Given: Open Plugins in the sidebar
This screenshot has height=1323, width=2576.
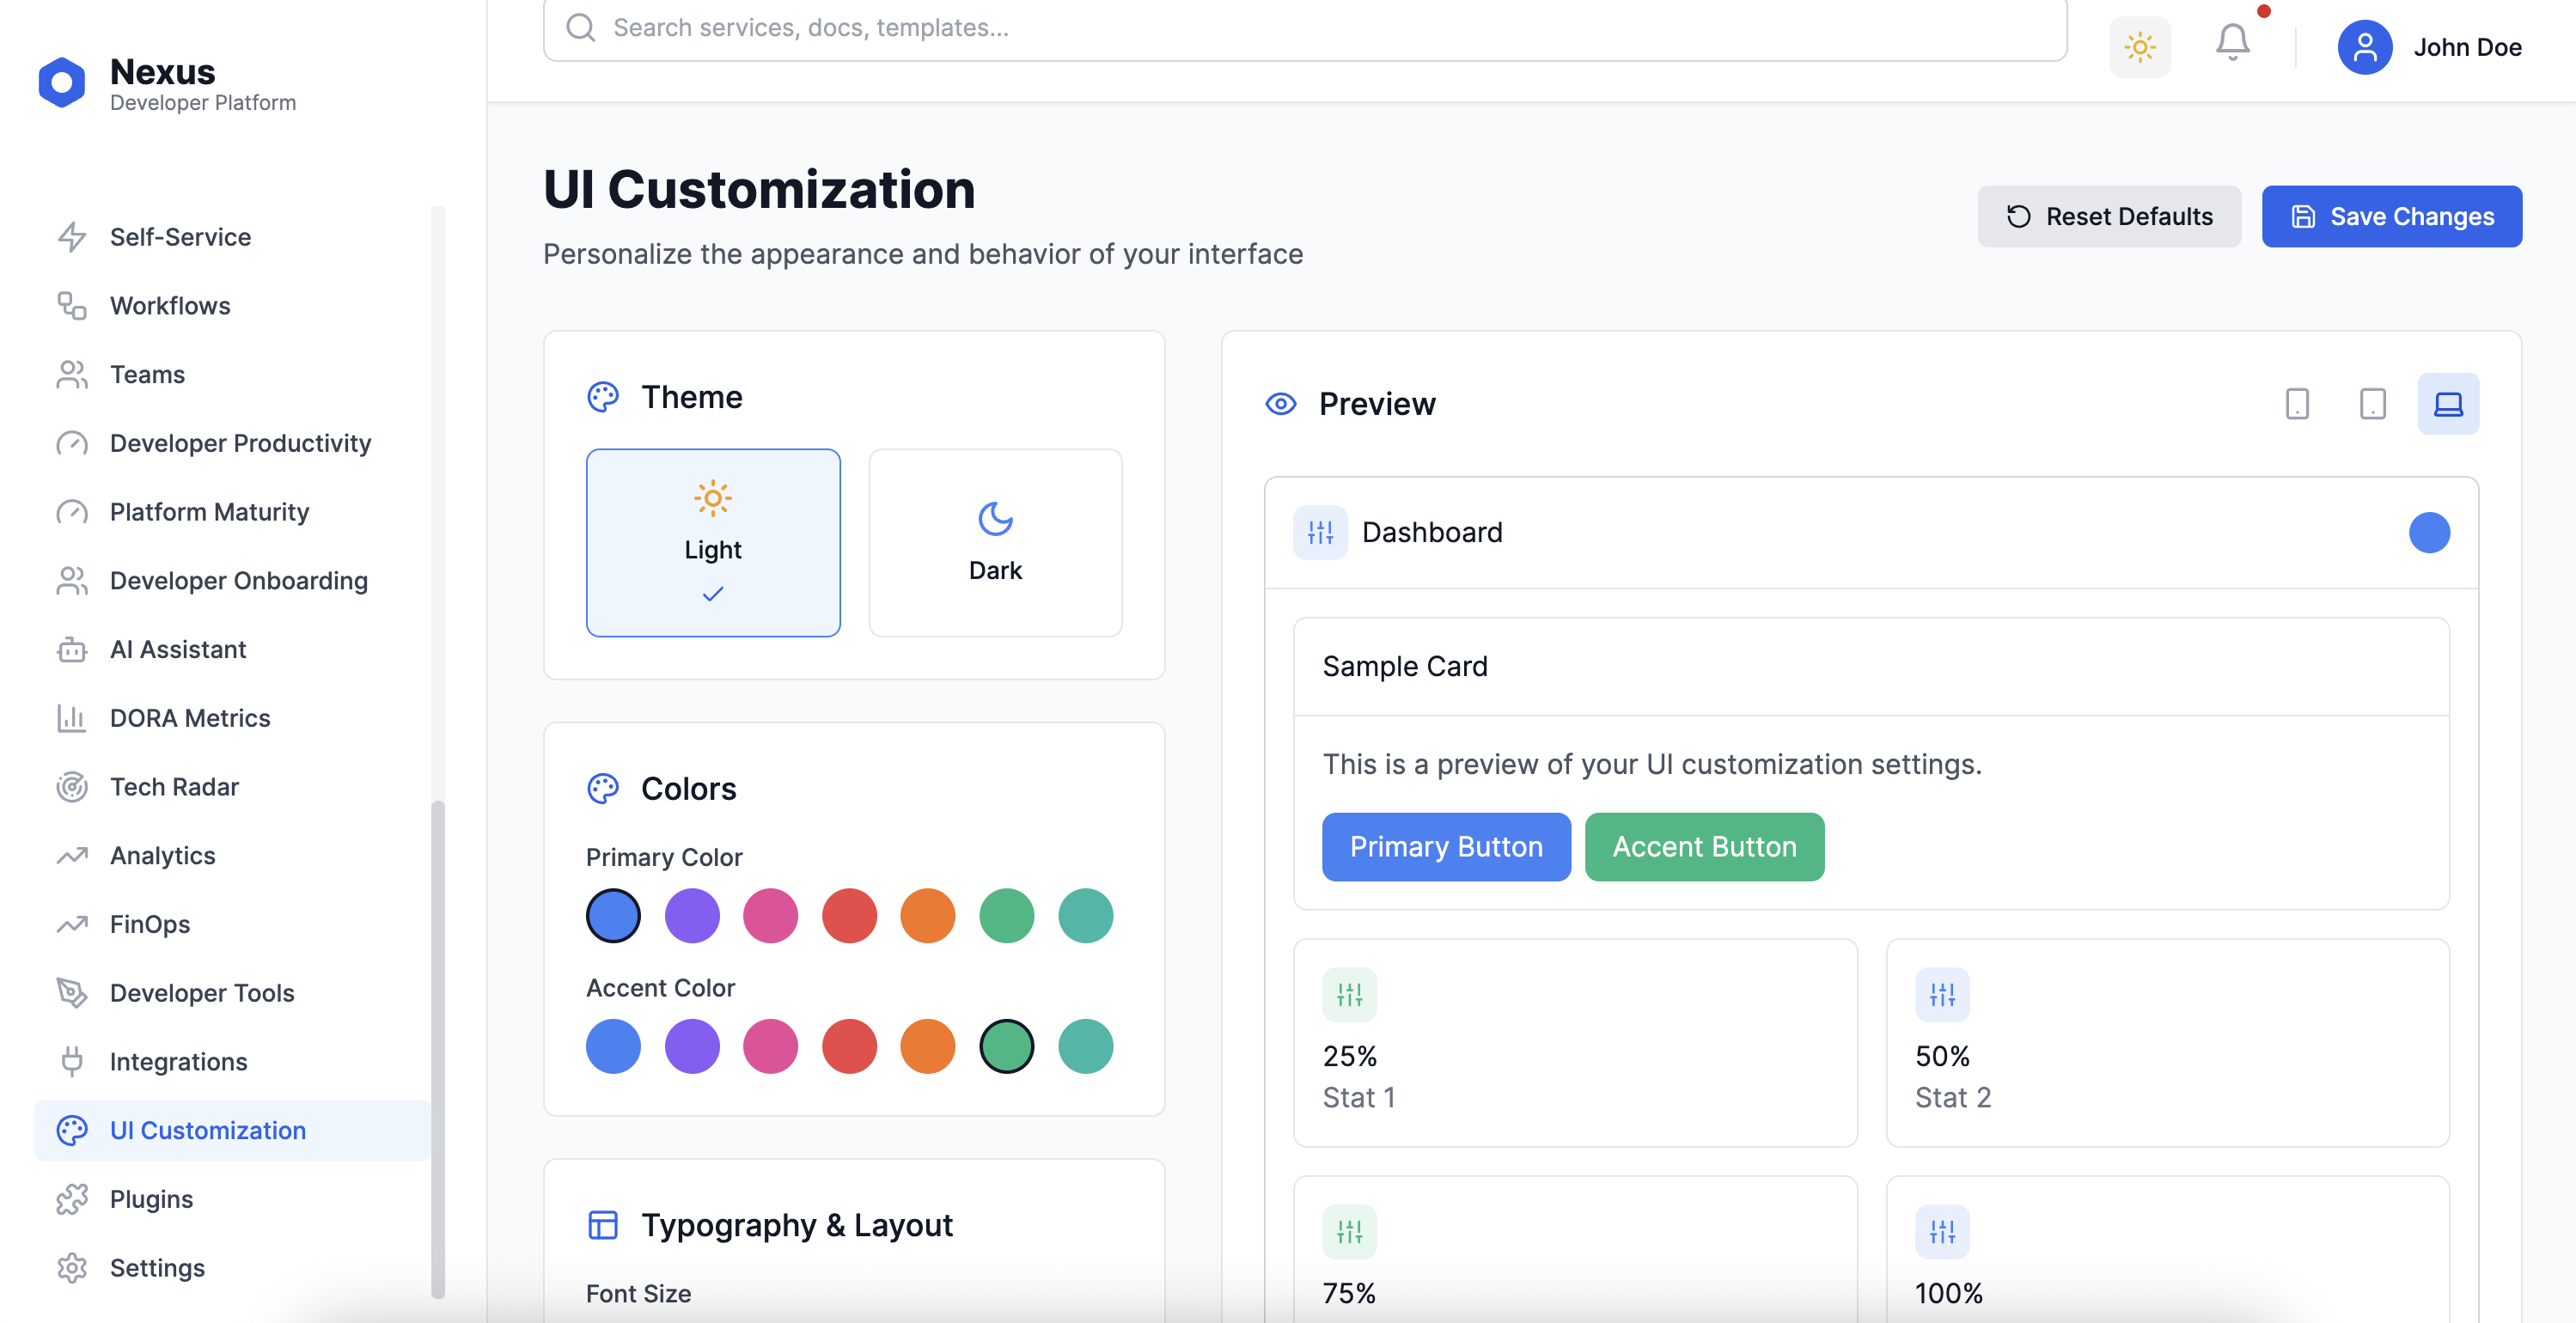Looking at the screenshot, I should point(151,1199).
